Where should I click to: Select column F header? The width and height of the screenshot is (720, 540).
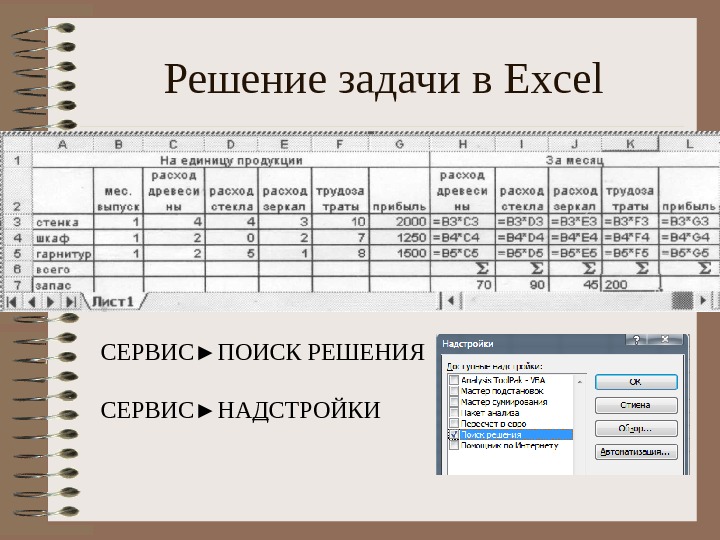pyautogui.click(x=340, y=144)
